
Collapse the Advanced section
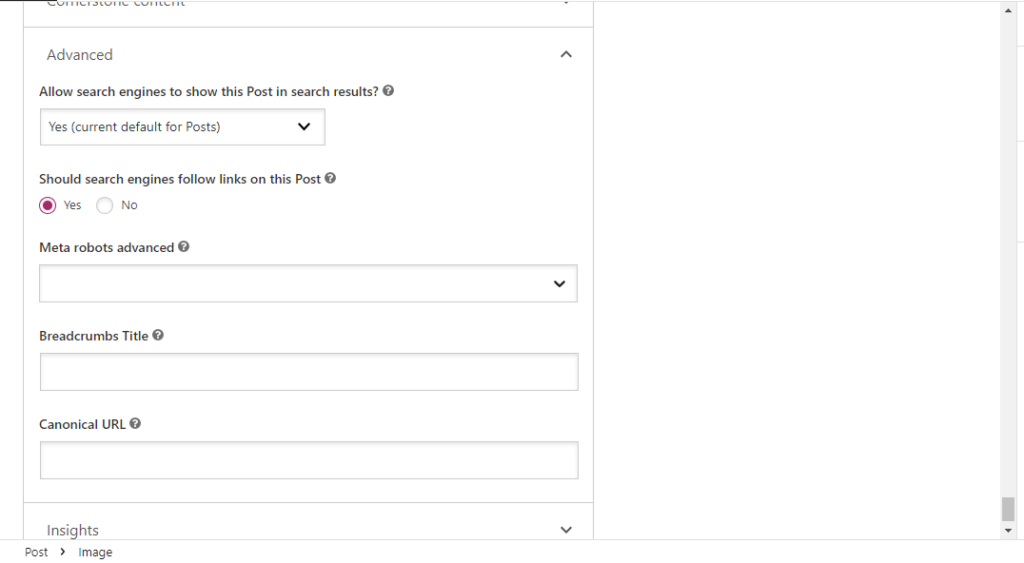pos(566,55)
